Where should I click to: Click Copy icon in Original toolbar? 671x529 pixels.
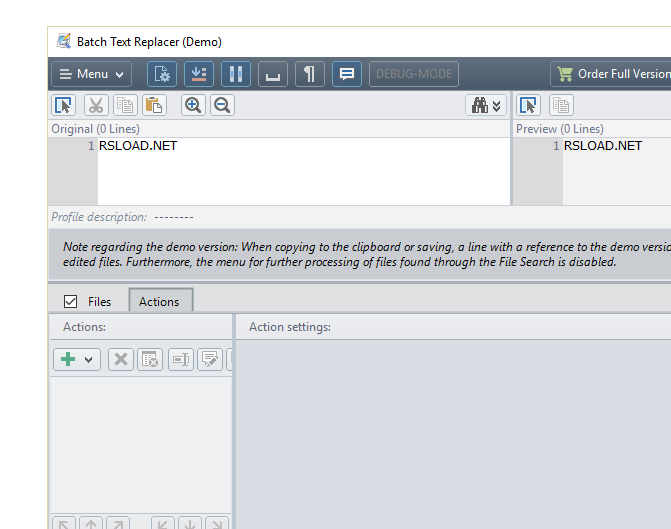(x=125, y=105)
